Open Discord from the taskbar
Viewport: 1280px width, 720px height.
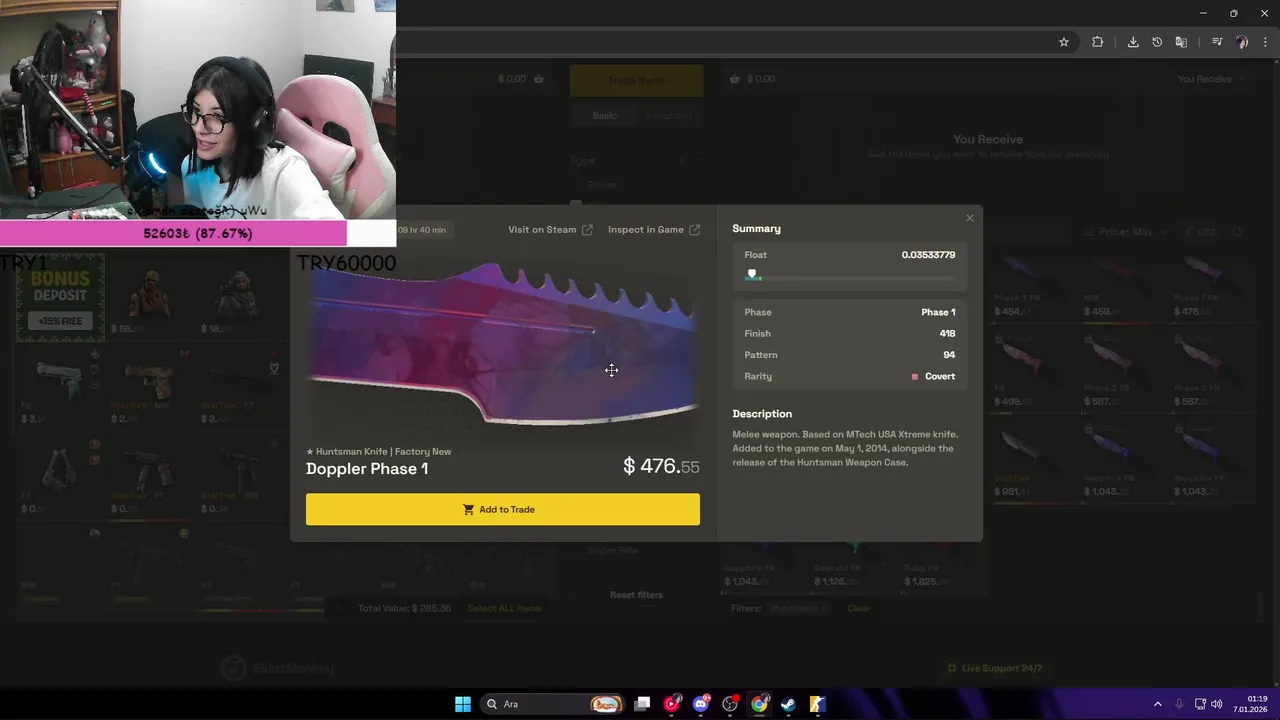click(x=701, y=704)
